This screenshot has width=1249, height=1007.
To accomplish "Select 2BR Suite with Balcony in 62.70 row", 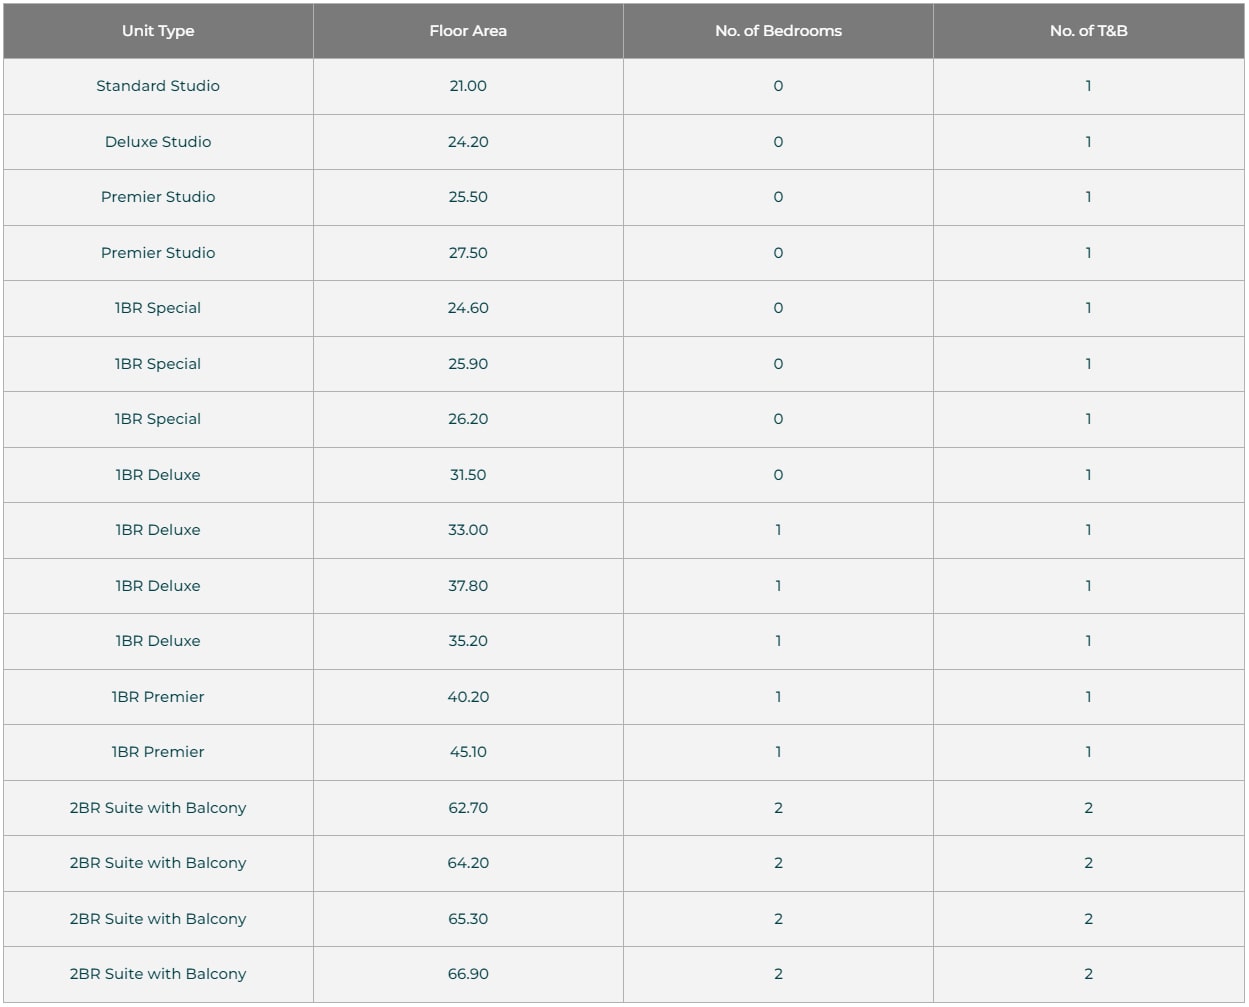I will tap(158, 808).
